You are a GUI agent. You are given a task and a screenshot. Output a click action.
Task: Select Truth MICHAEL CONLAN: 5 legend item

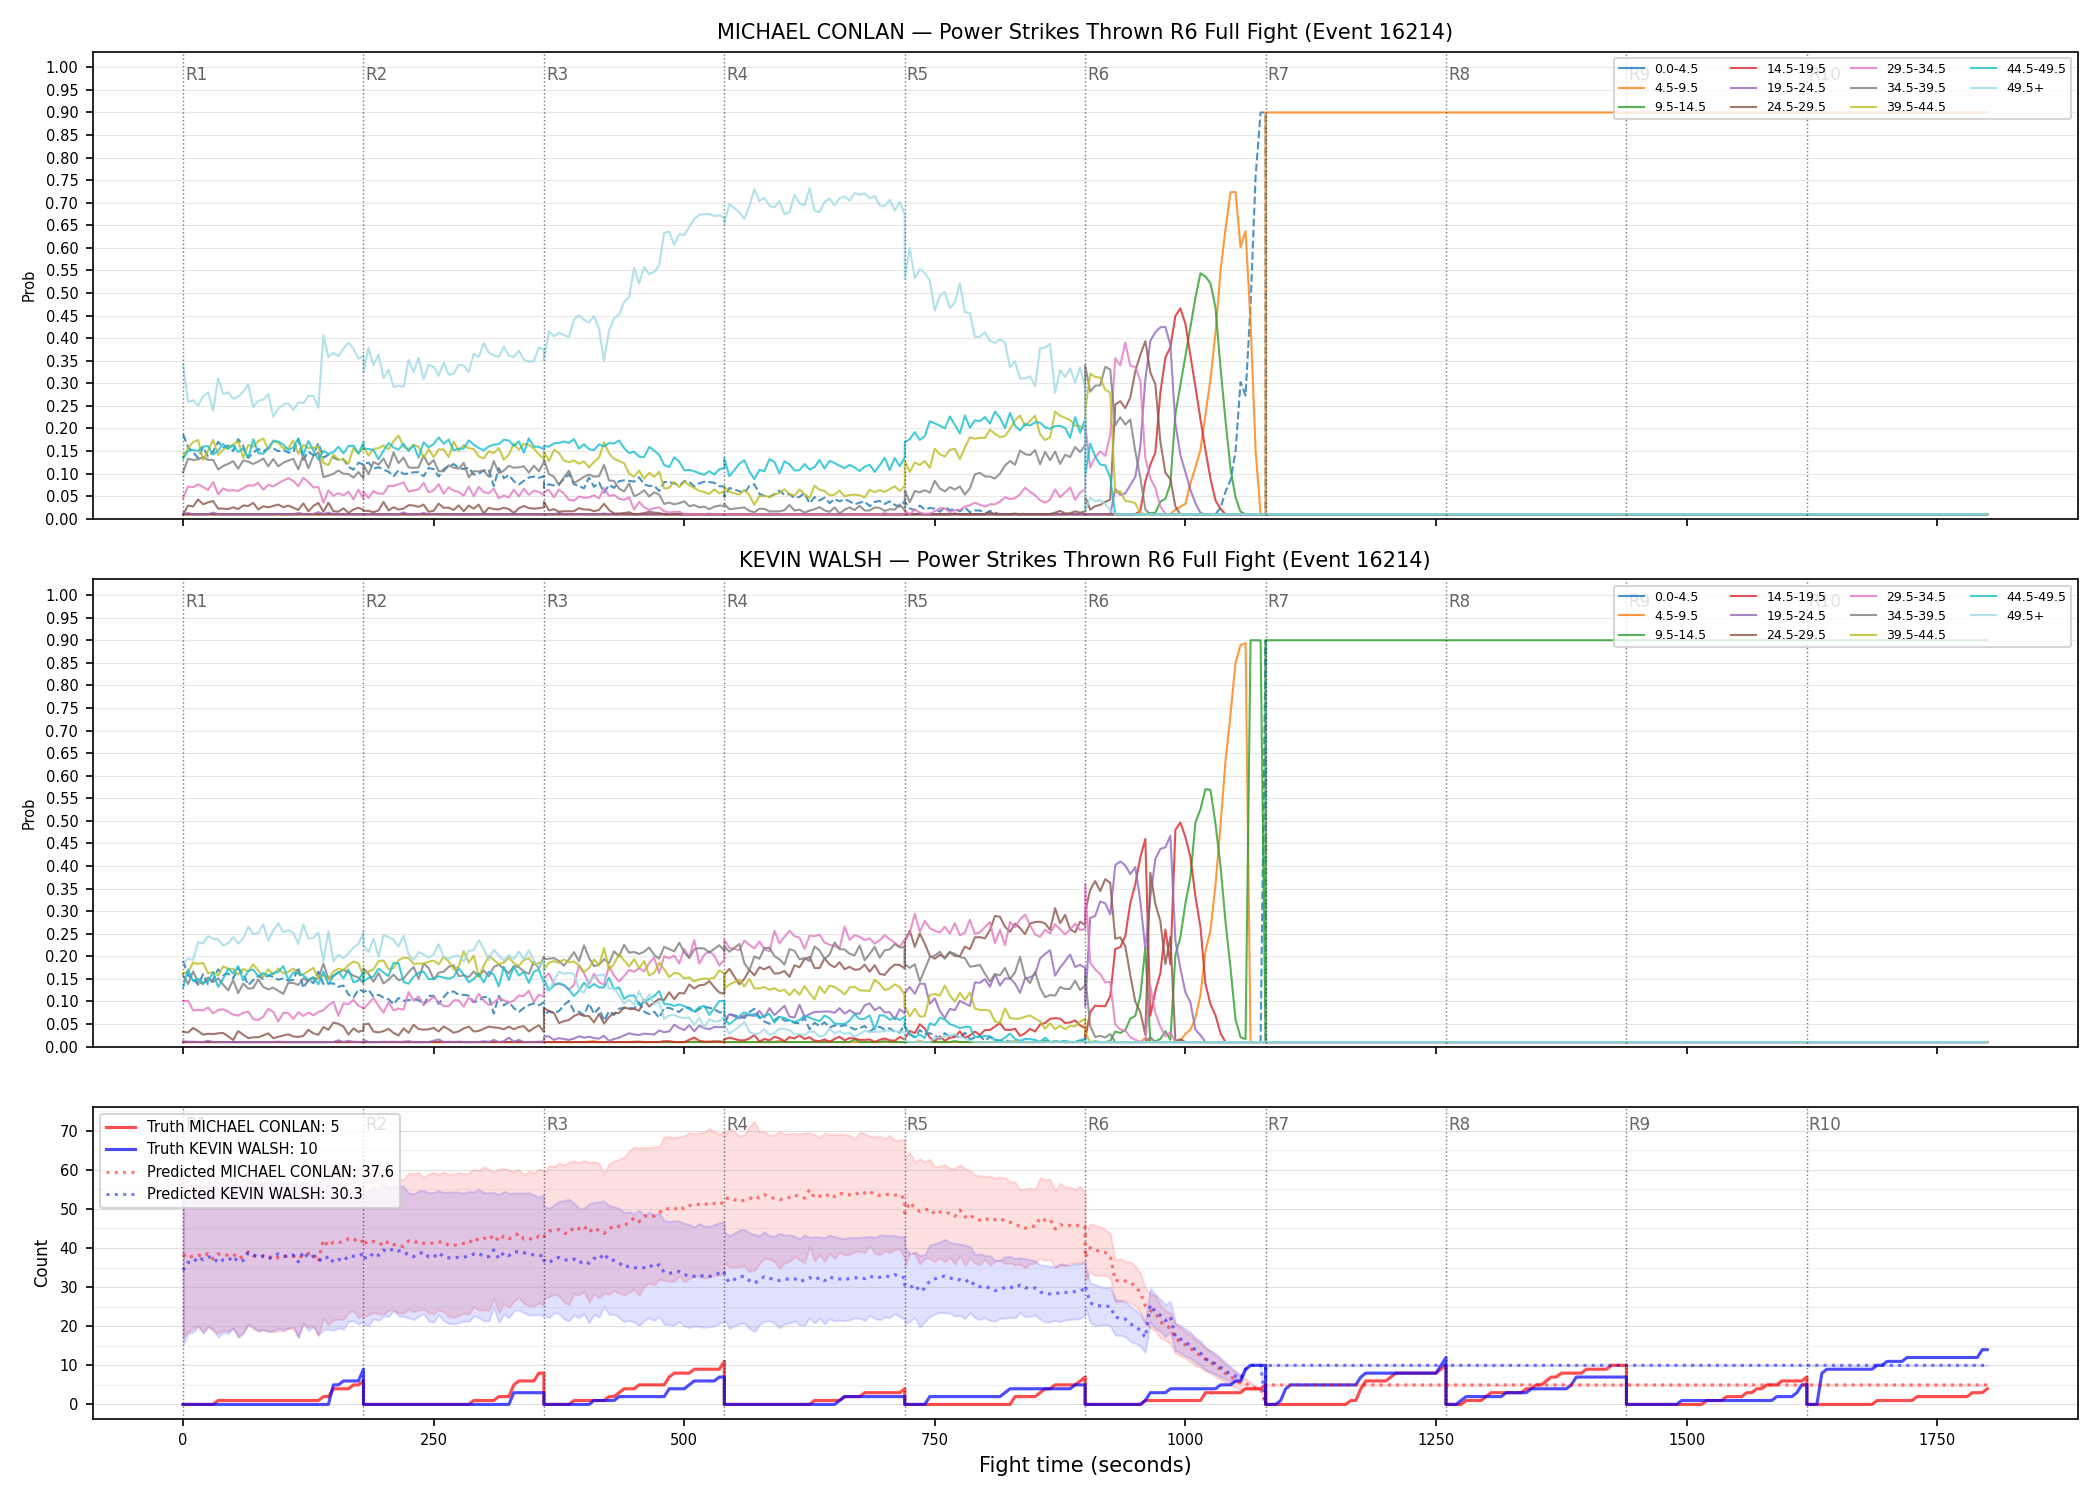point(222,1126)
